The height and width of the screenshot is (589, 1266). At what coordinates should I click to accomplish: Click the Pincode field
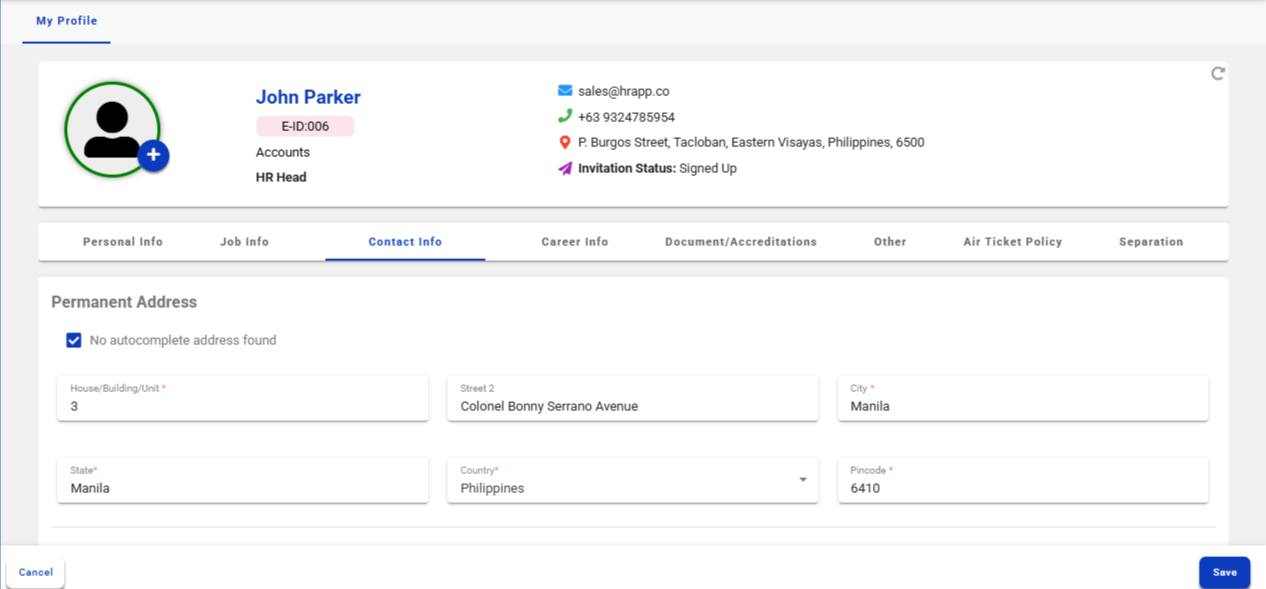pos(1022,488)
